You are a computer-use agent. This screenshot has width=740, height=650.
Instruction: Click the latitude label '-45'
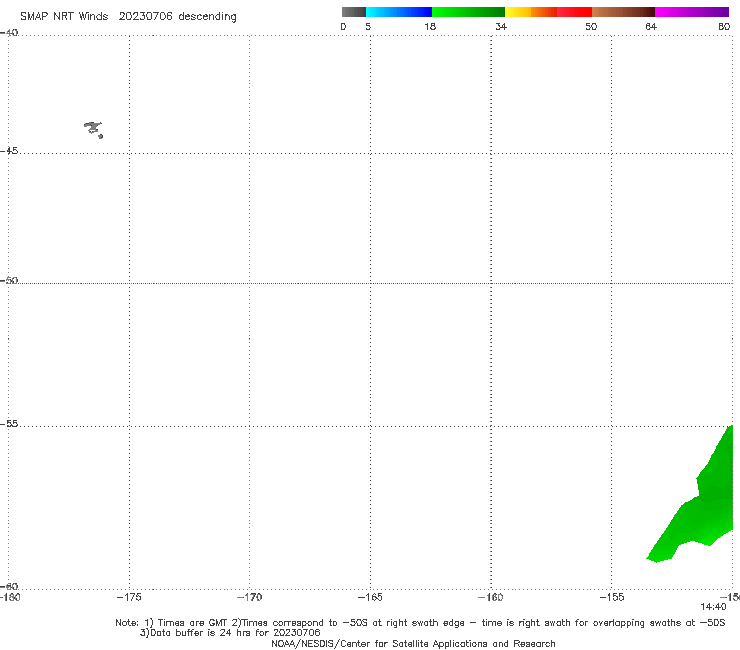9,151
